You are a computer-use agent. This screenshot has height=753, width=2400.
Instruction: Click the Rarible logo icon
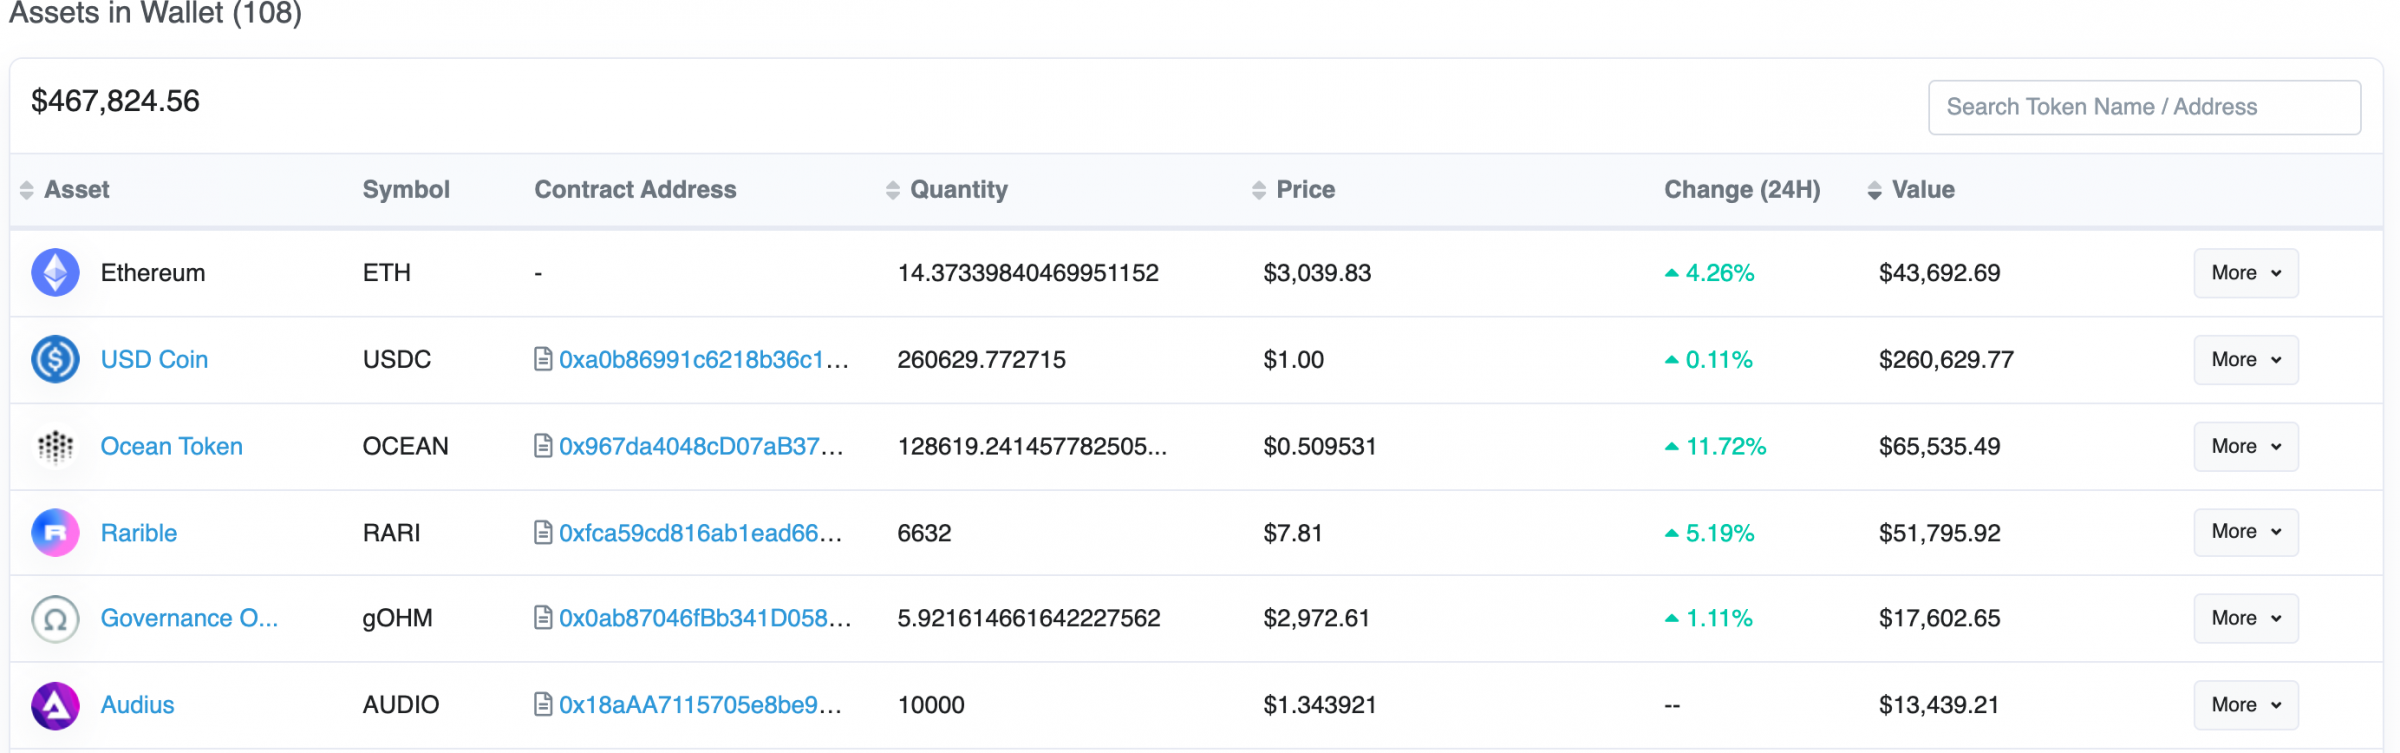pyautogui.click(x=55, y=533)
